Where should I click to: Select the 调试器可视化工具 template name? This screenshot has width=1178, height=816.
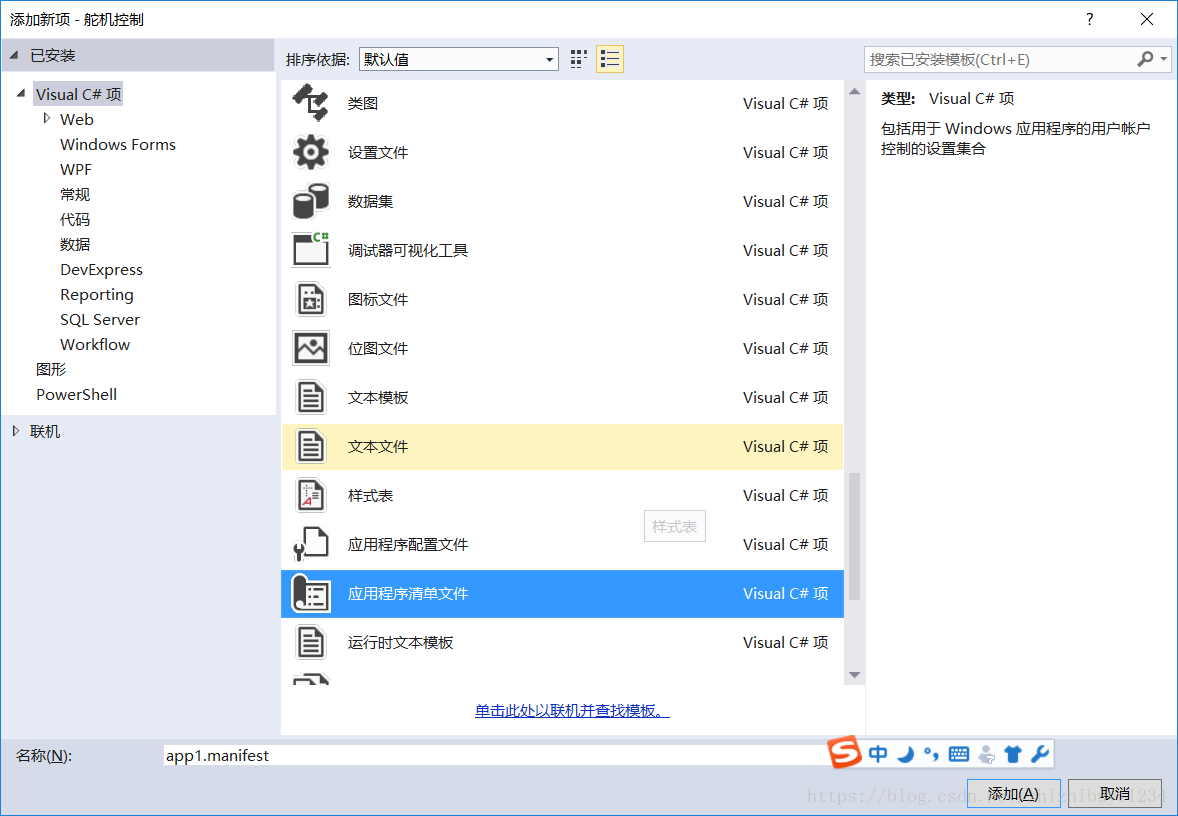(408, 250)
